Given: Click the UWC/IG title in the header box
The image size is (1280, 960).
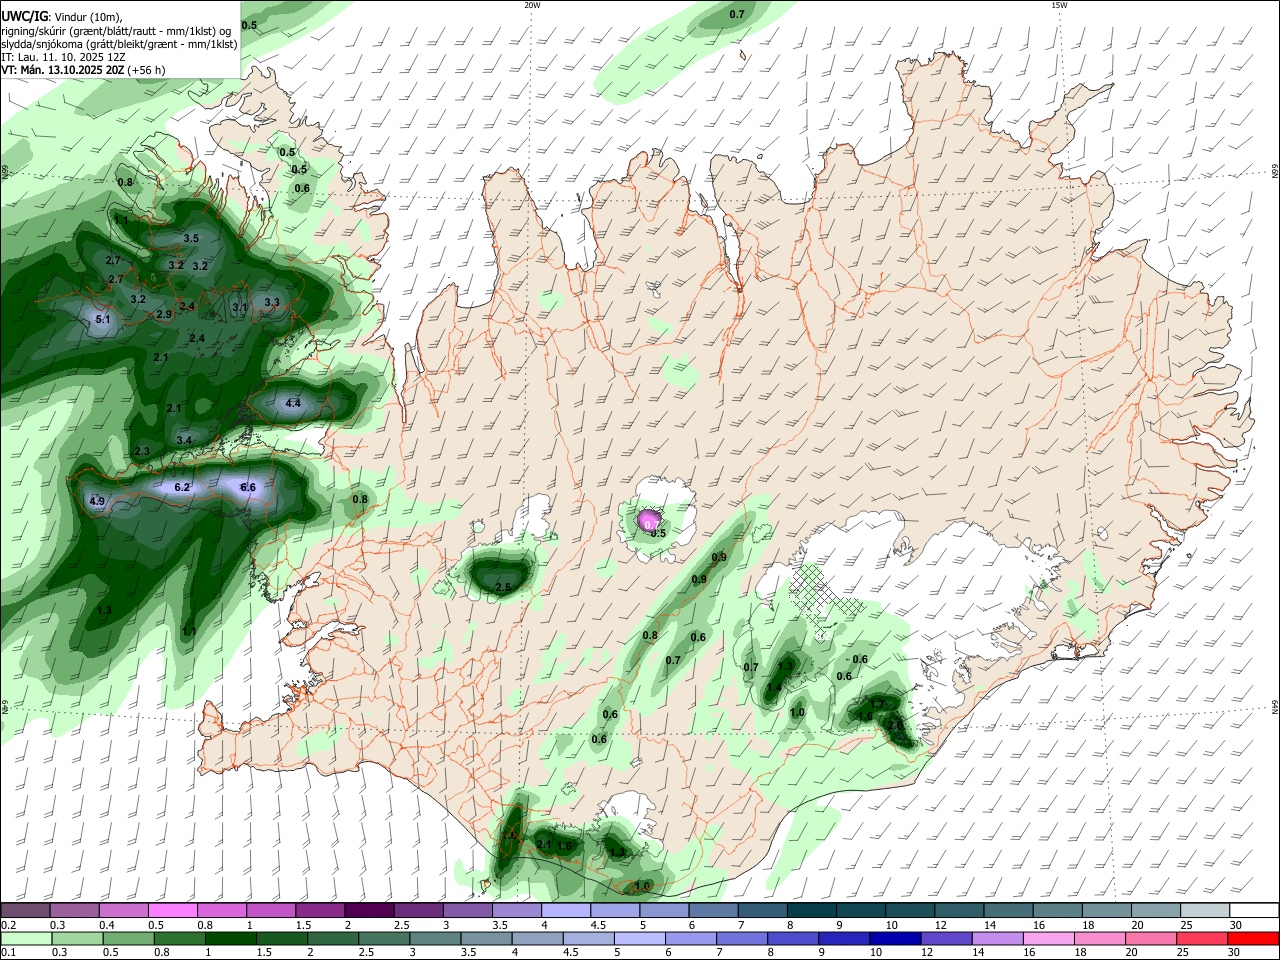Looking at the screenshot, I should click(x=24, y=16).
